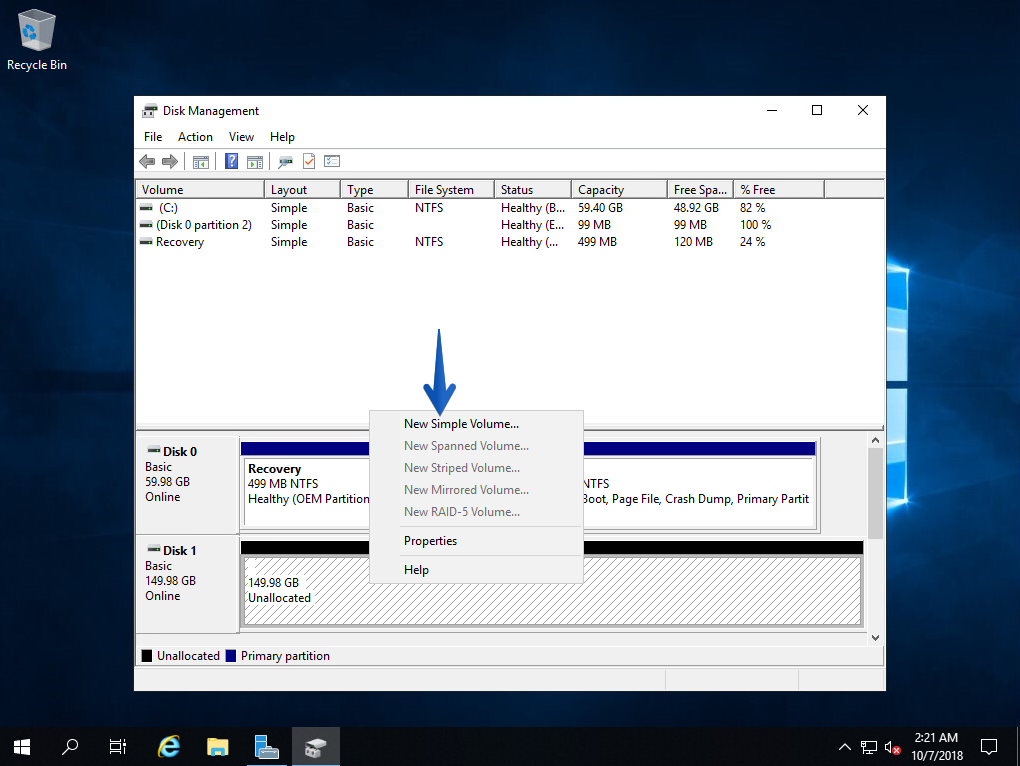This screenshot has height=766, width=1020.
Task: Select the (C:) volume drive icon
Action: pyautogui.click(x=146, y=207)
